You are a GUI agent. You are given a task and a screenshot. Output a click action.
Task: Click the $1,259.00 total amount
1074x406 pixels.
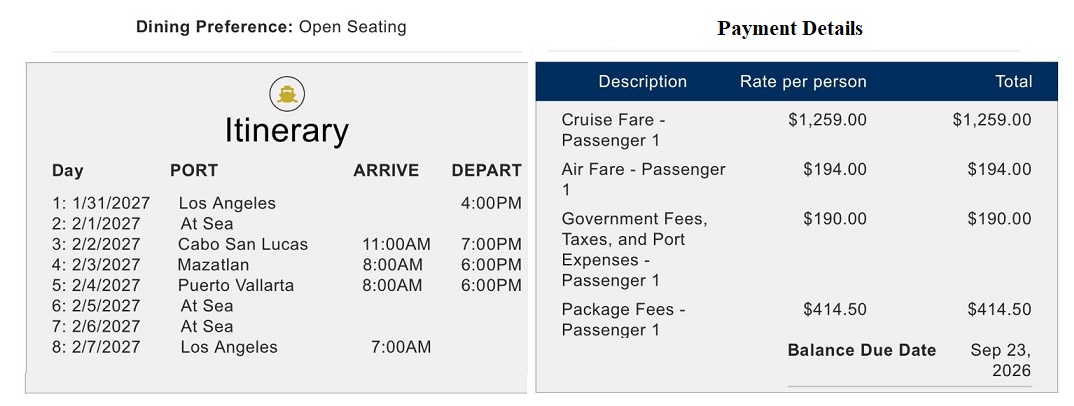click(991, 120)
